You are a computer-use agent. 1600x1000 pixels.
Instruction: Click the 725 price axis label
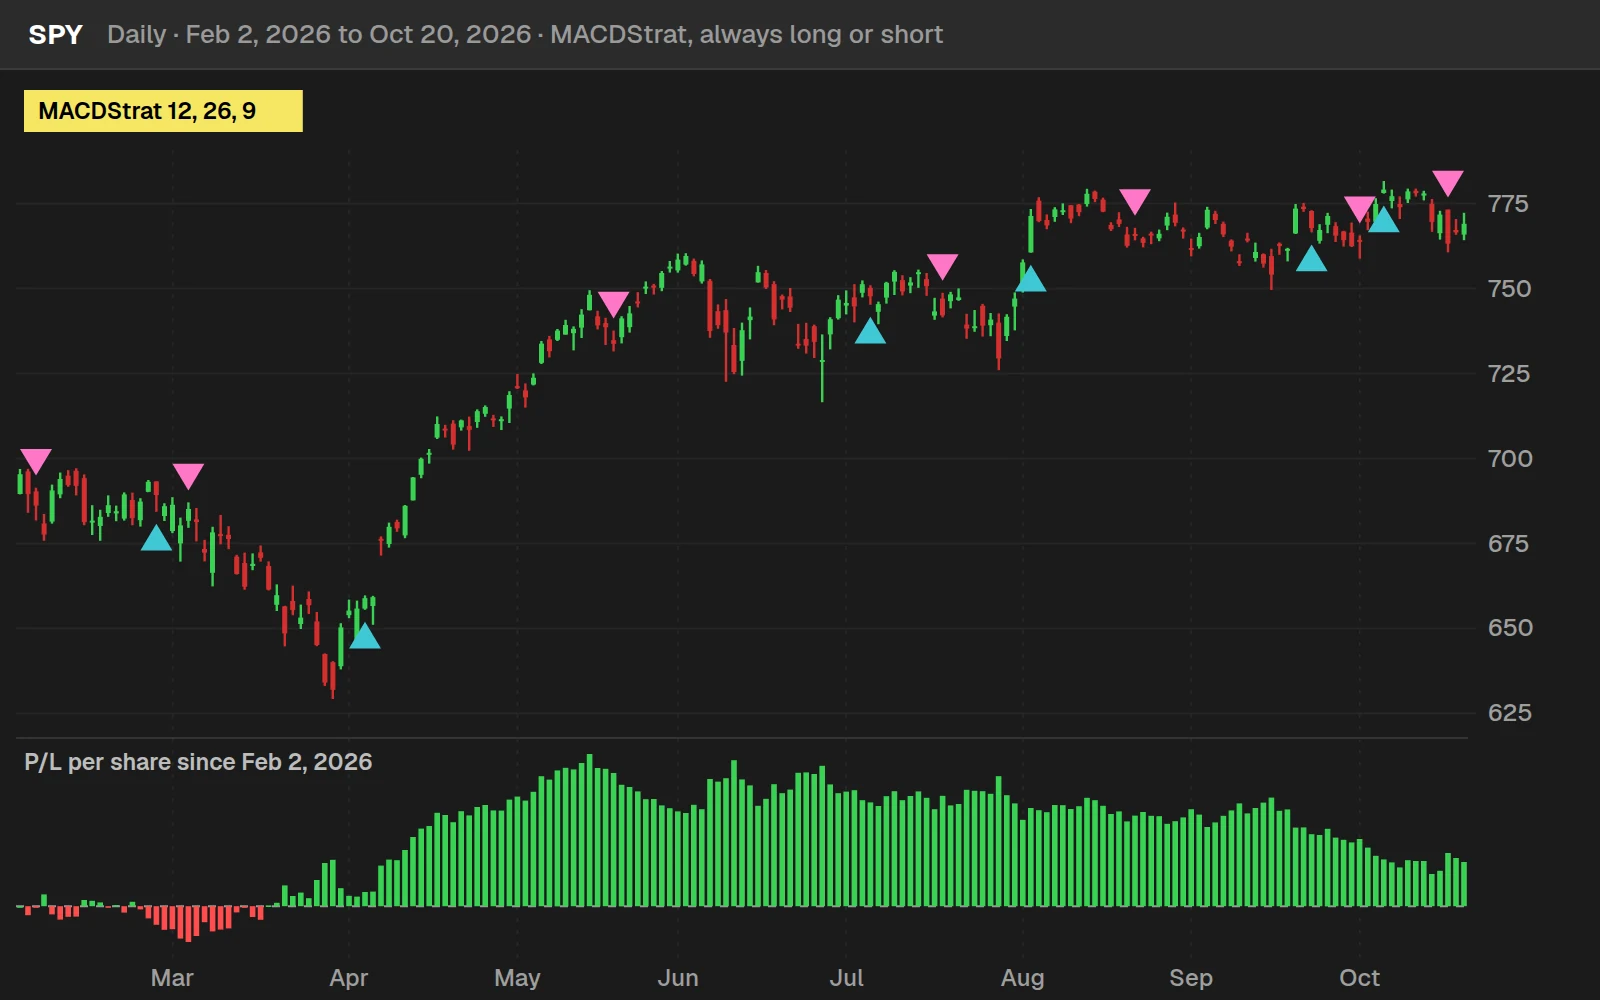click(1509, 374)
